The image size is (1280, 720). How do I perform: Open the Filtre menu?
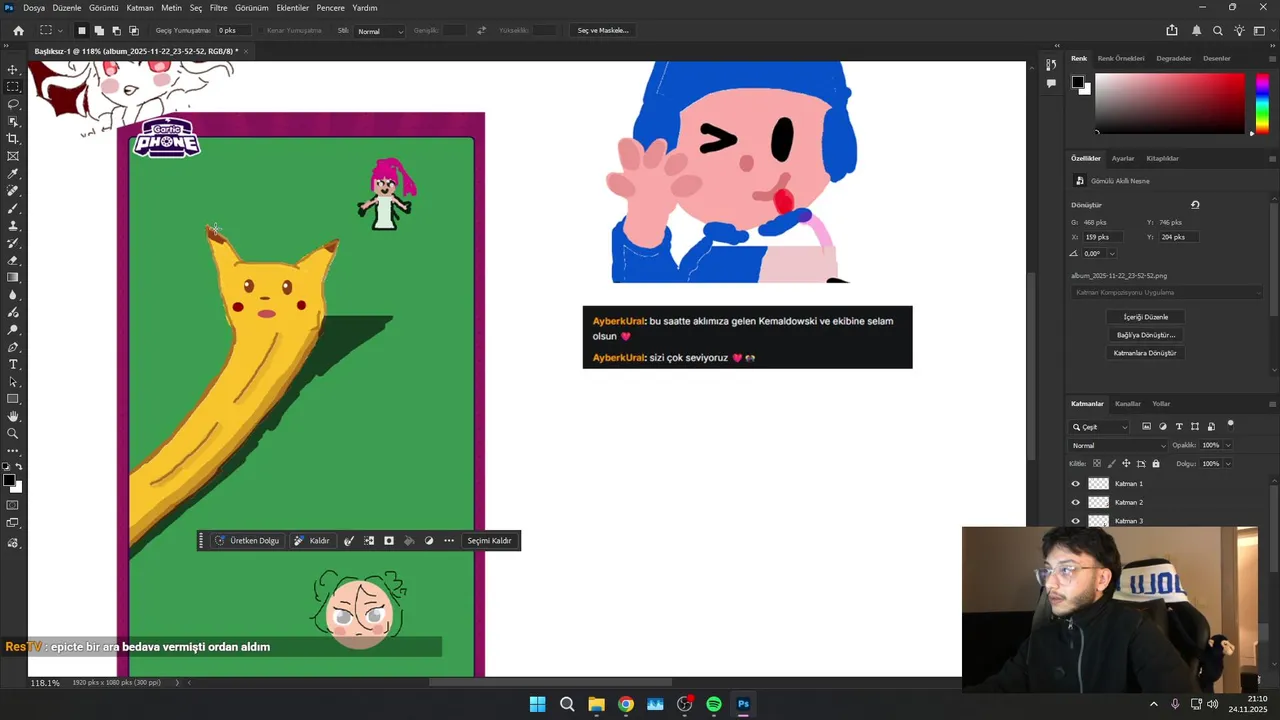pos(218,8)
